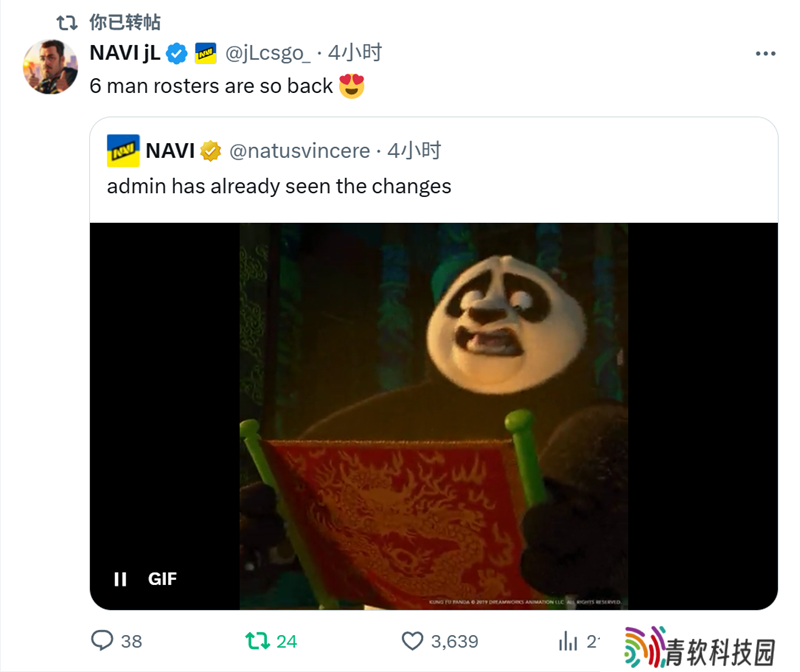
Task: Open the three-dot more options menu
Action: click(765, 54)
